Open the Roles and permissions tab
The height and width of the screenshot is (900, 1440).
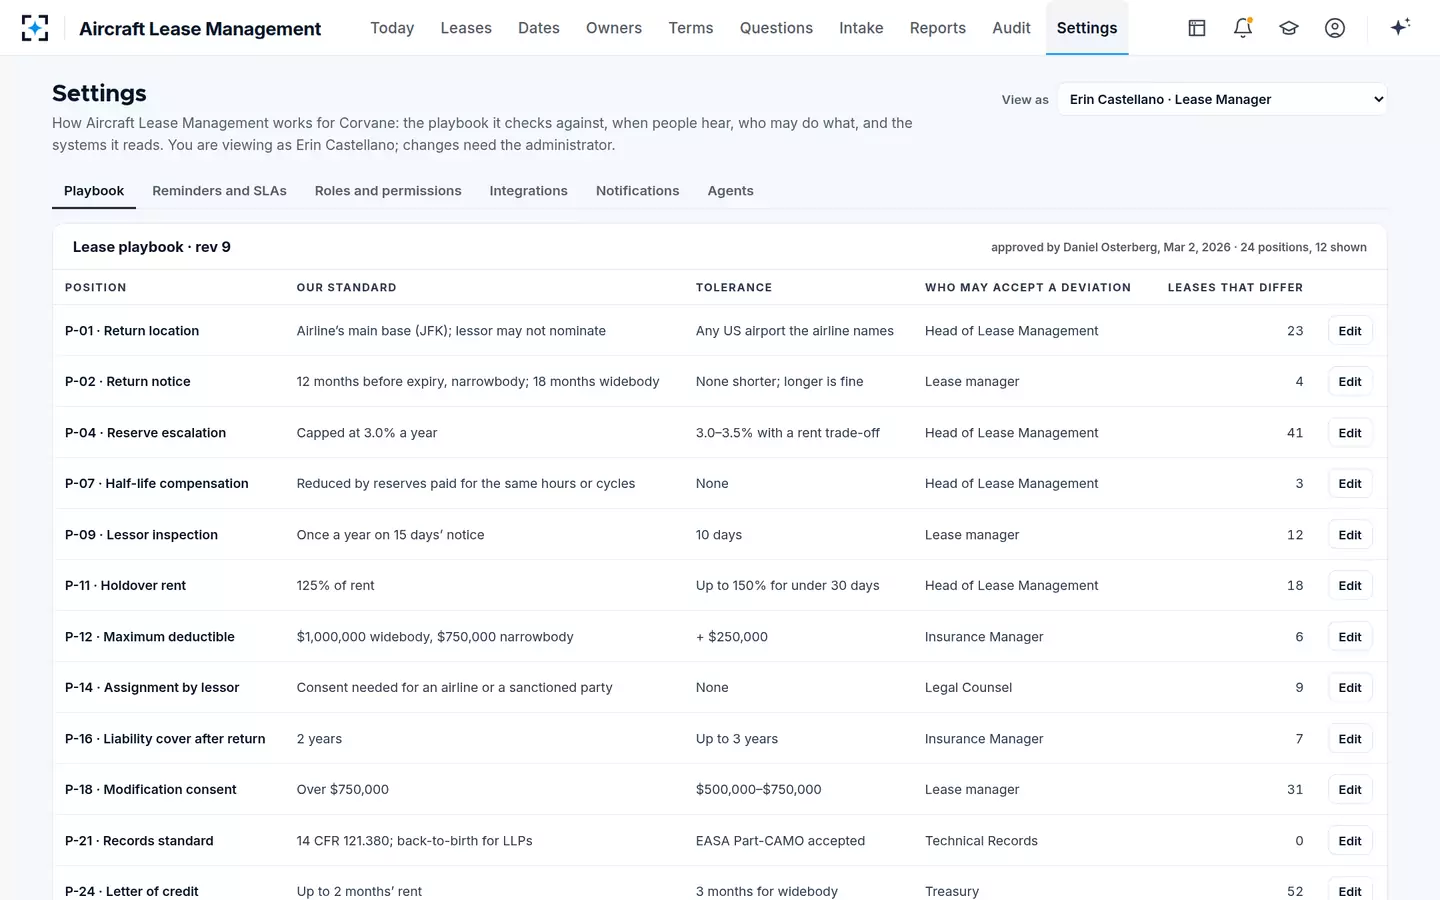click(x=388, y=191)
